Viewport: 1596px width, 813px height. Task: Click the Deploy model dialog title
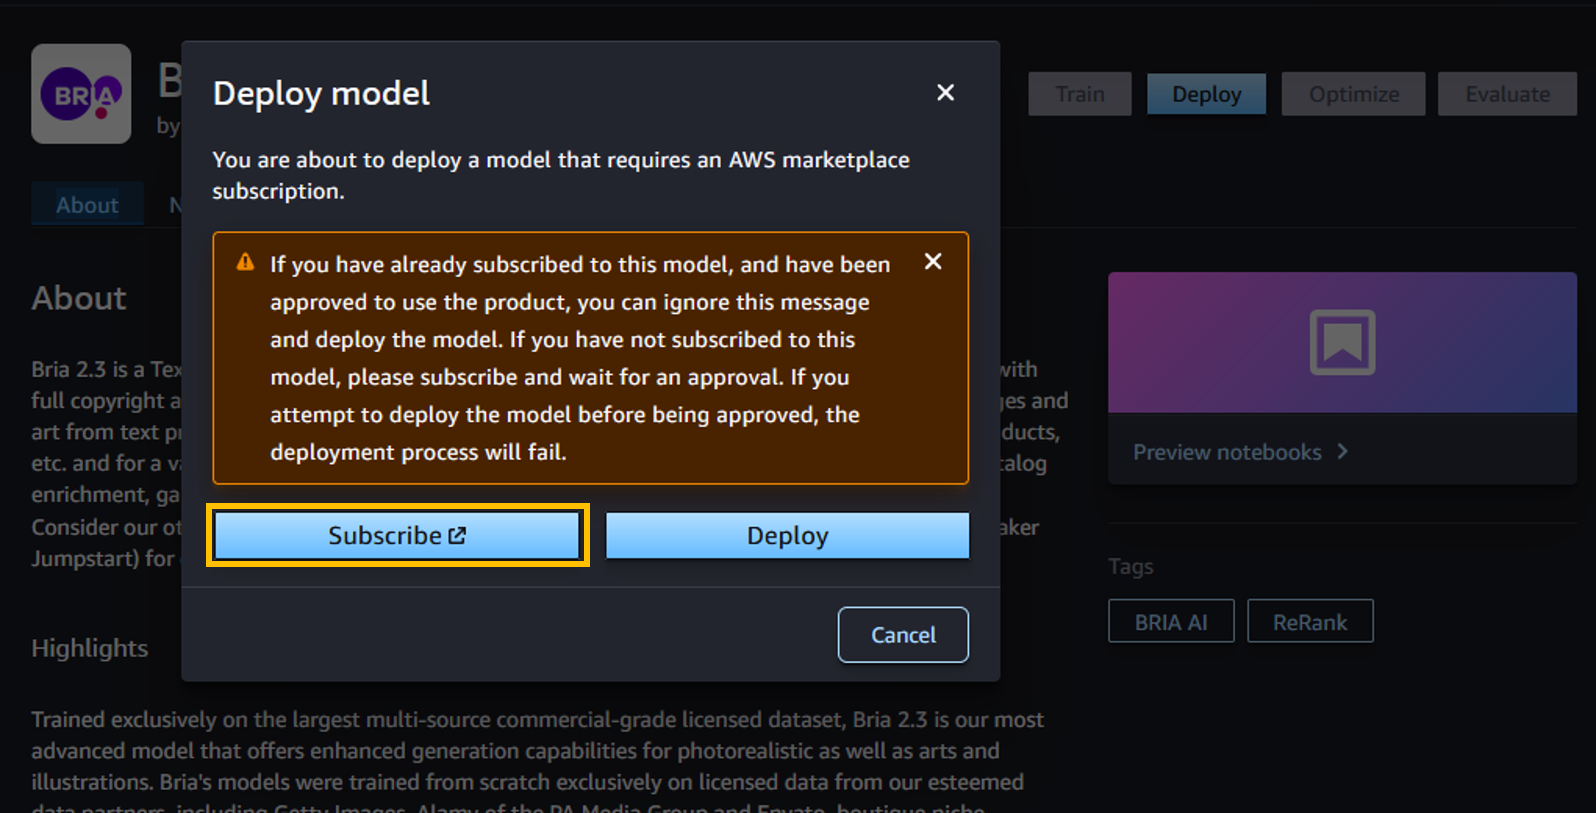[x=321, y=93]
